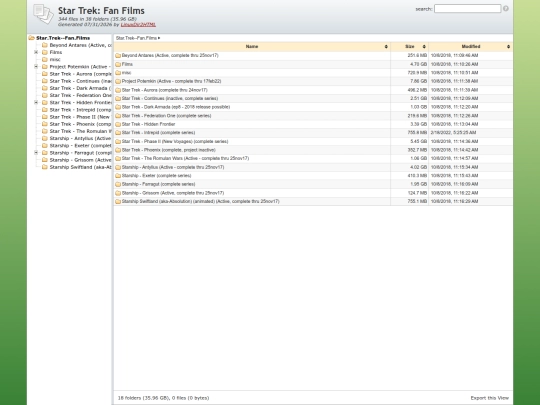540x405 pixels.
Task: Click folder icon of Films list row
Action: point(118,64)
